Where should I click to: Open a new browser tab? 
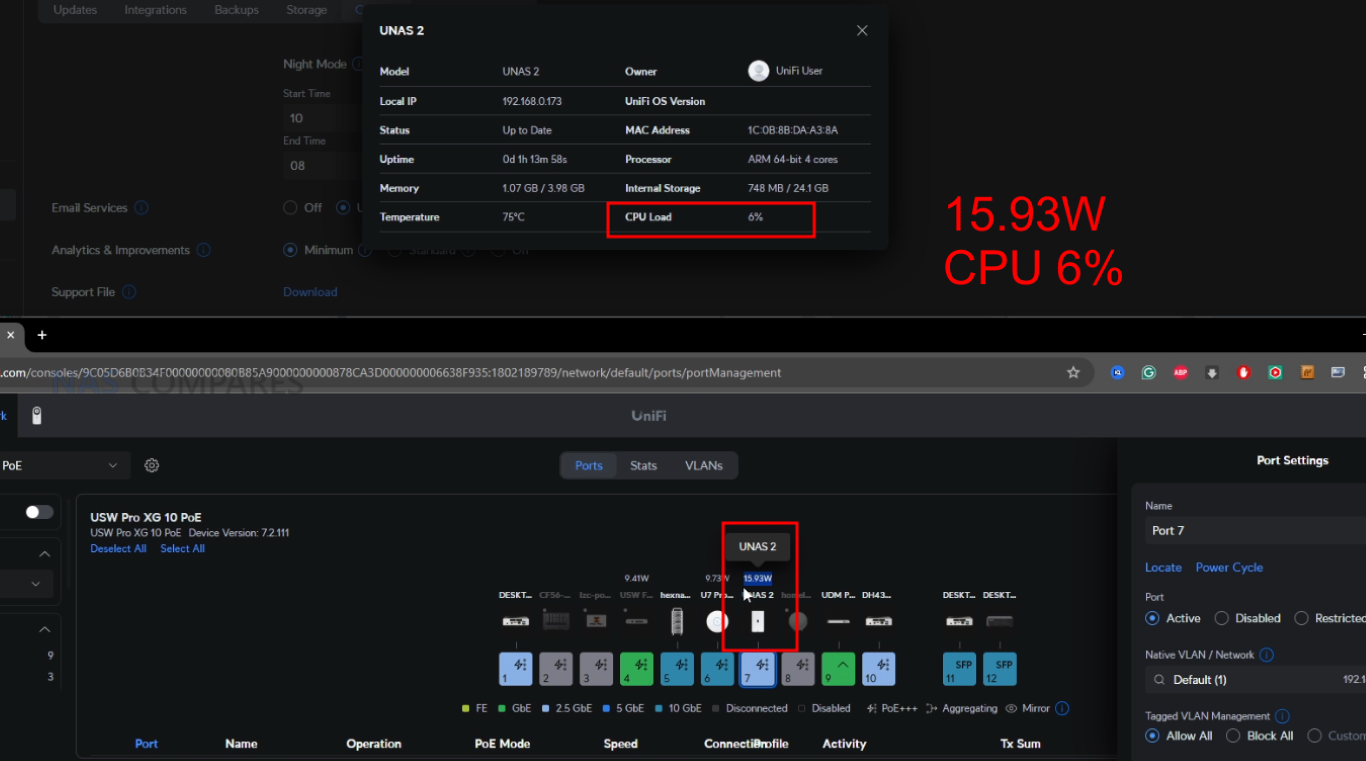click(x=42, y=335)
